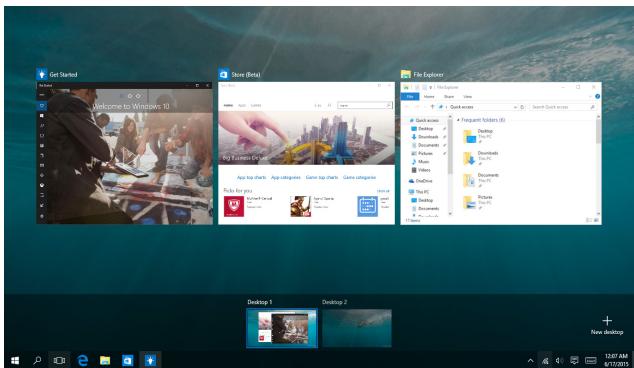Select Quick access in navigation pane
Screen dimensions: 634x368
[426, 120]
